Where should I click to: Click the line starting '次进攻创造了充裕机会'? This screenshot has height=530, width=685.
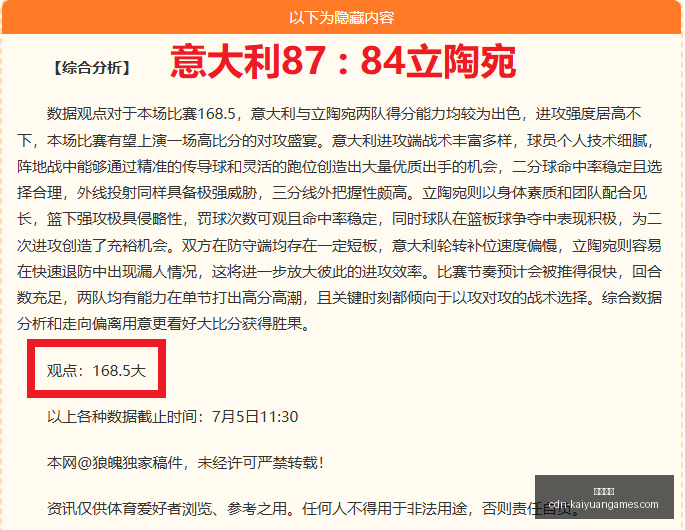click(339, 246)
